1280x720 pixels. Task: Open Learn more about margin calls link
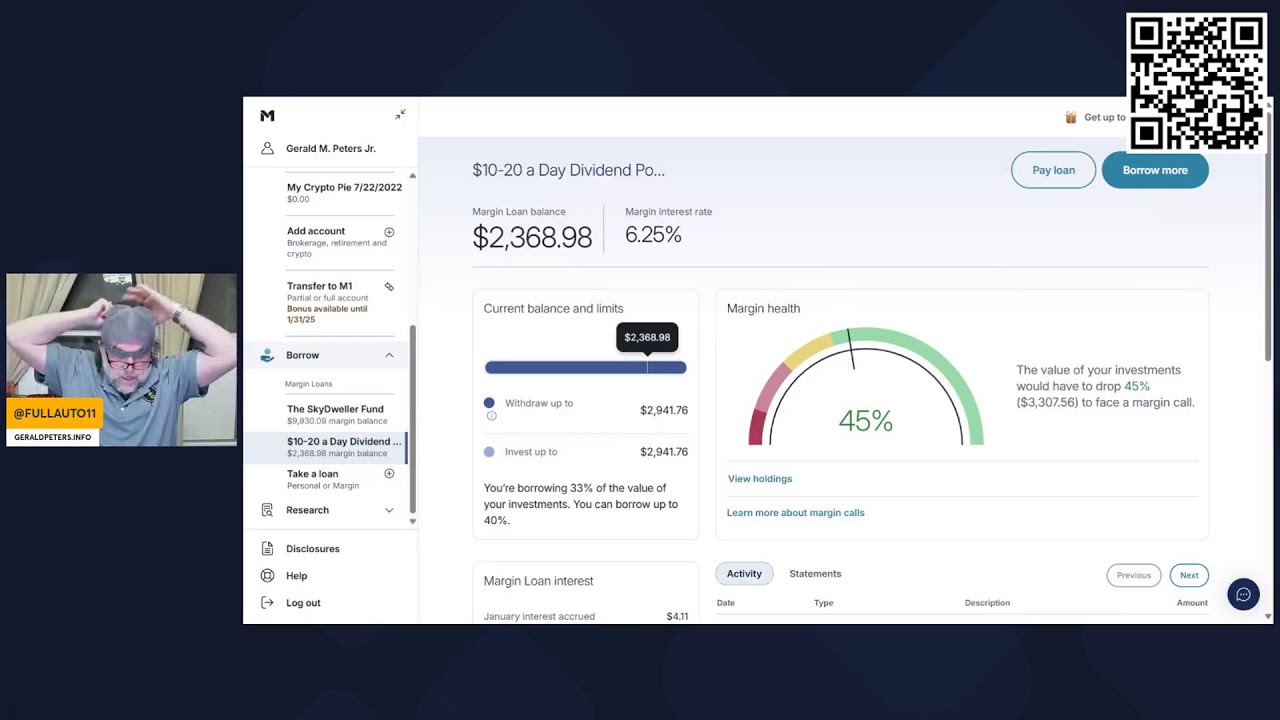(796, 513)
